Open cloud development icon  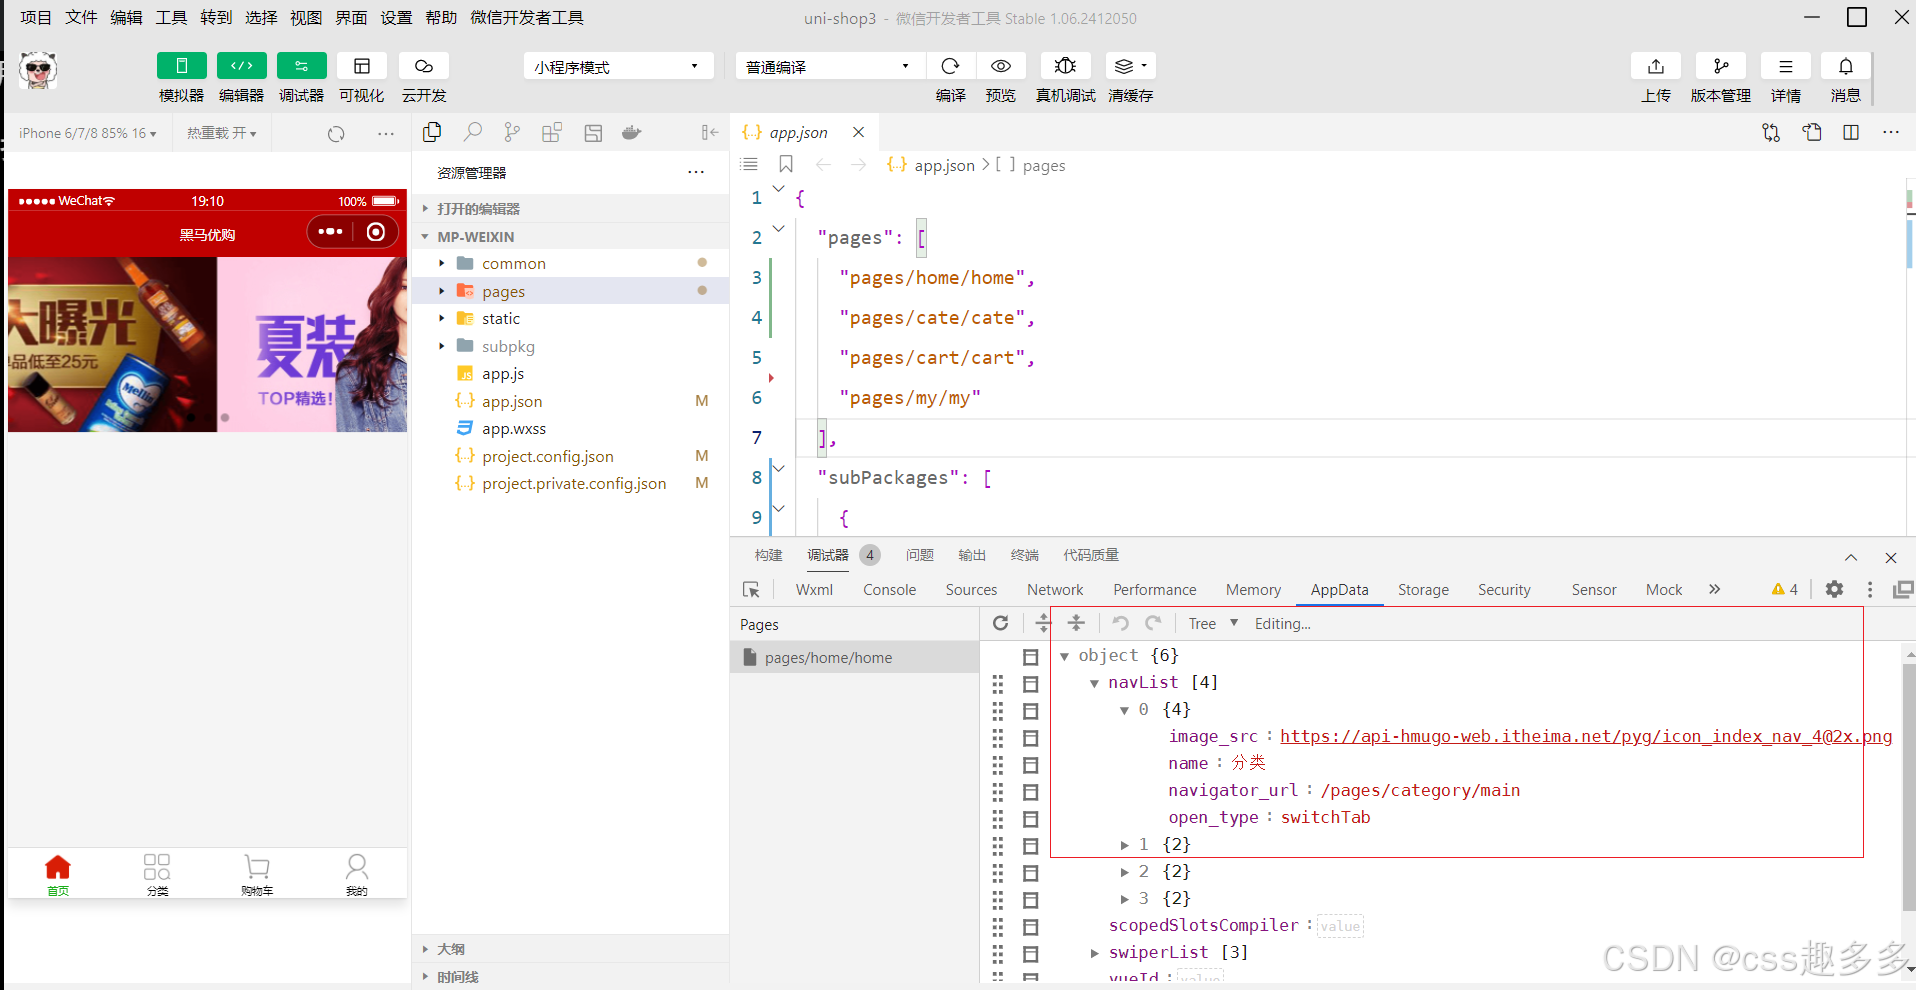point(424,66)
